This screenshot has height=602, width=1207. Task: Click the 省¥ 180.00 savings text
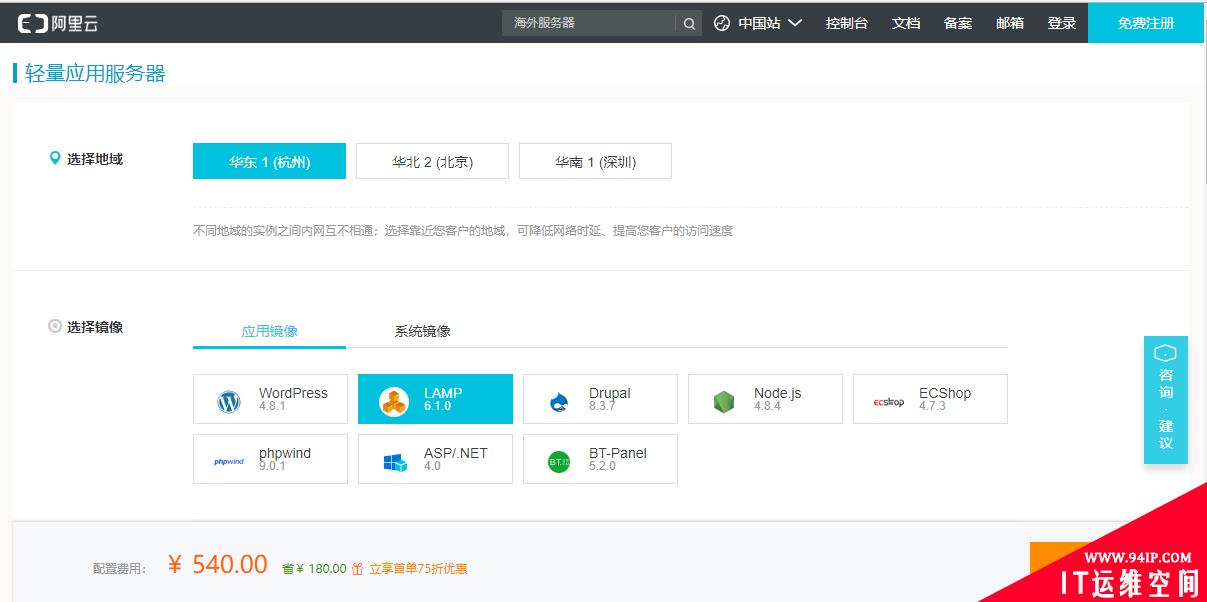[314, 568]
